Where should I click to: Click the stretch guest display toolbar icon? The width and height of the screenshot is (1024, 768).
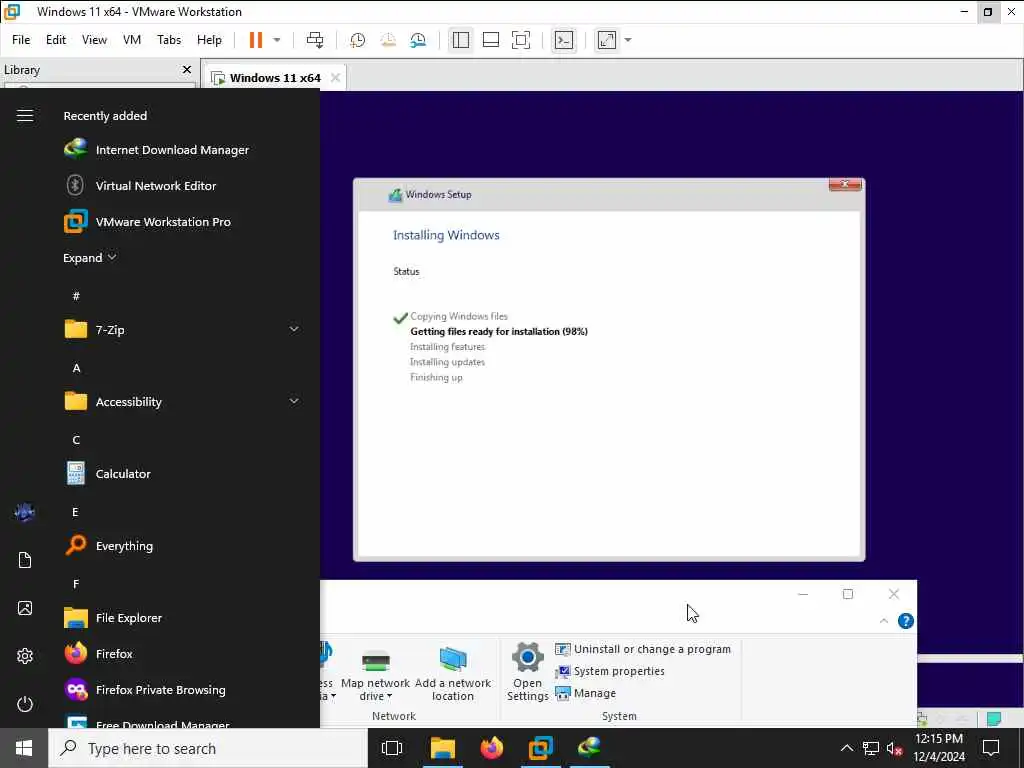(x=607, y=40)
